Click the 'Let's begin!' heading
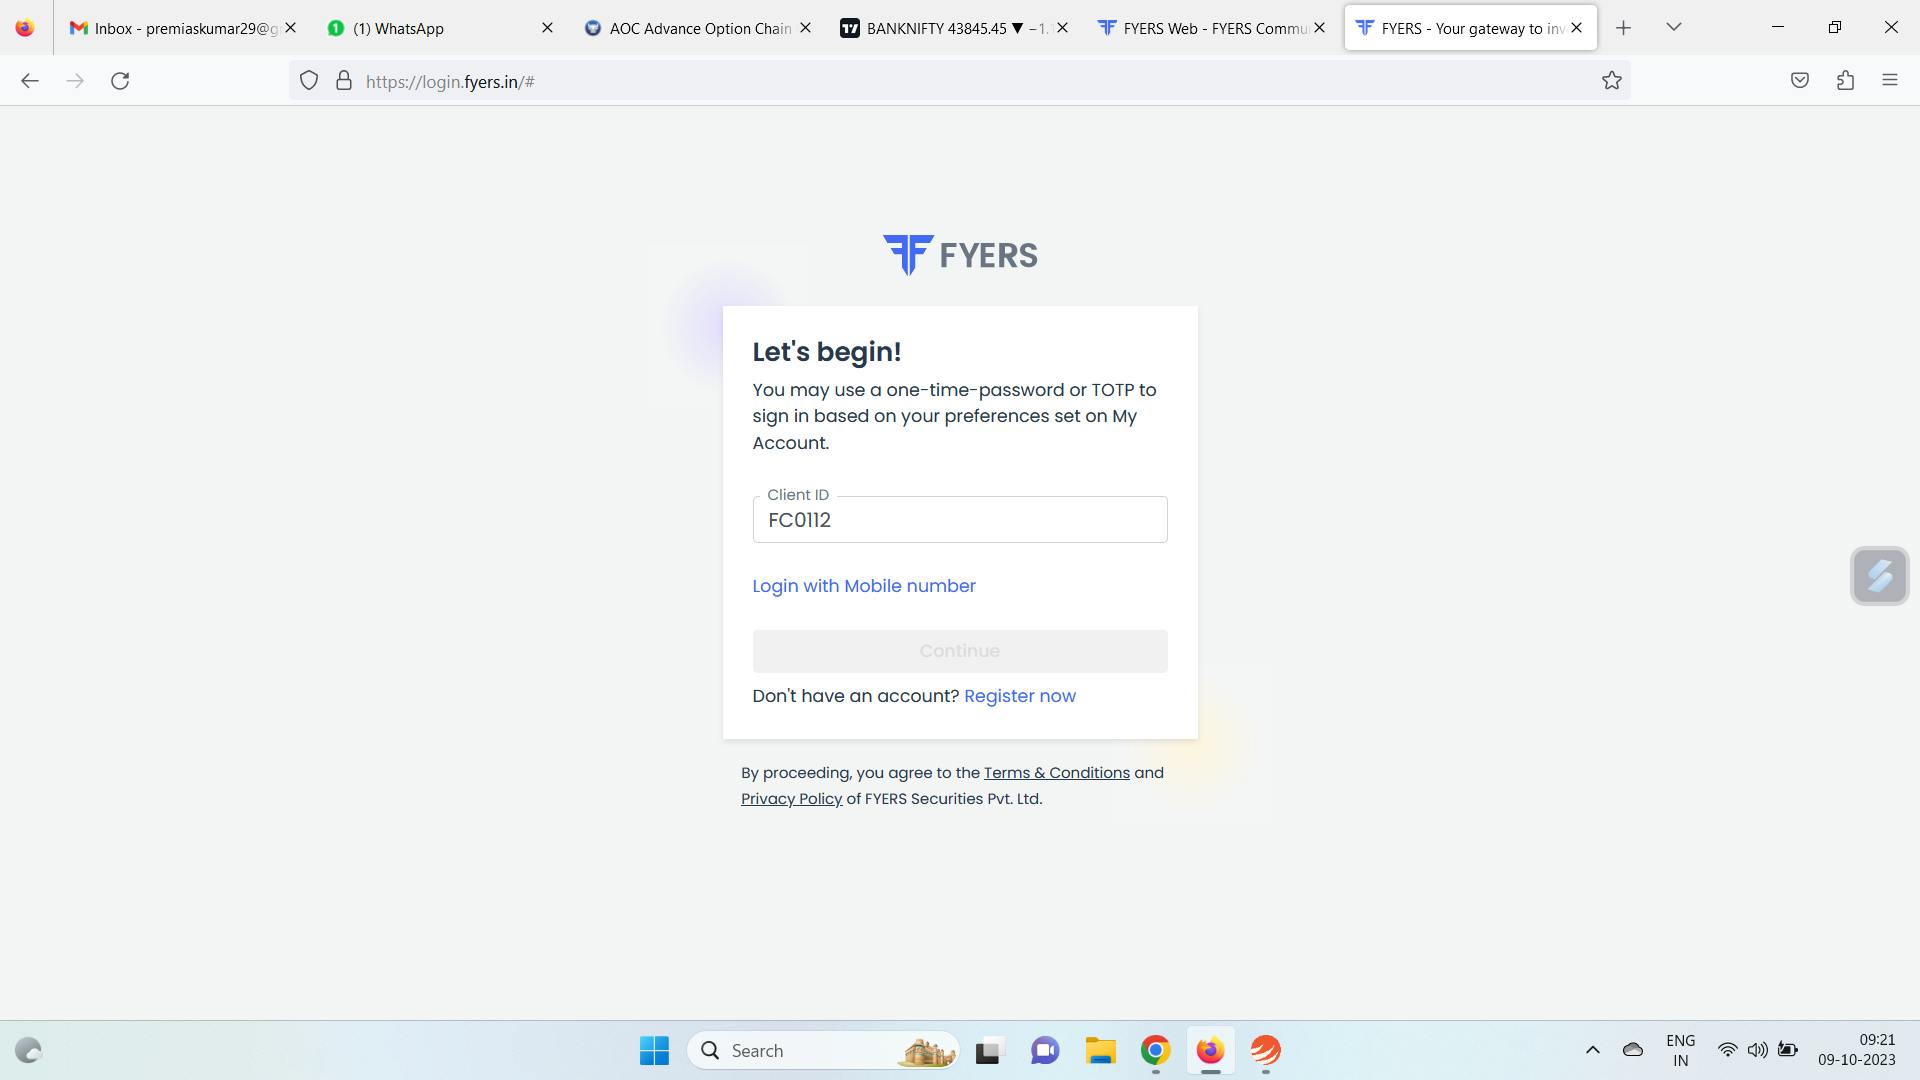This screenshot has width=1920, height=1080. [827, 352]
